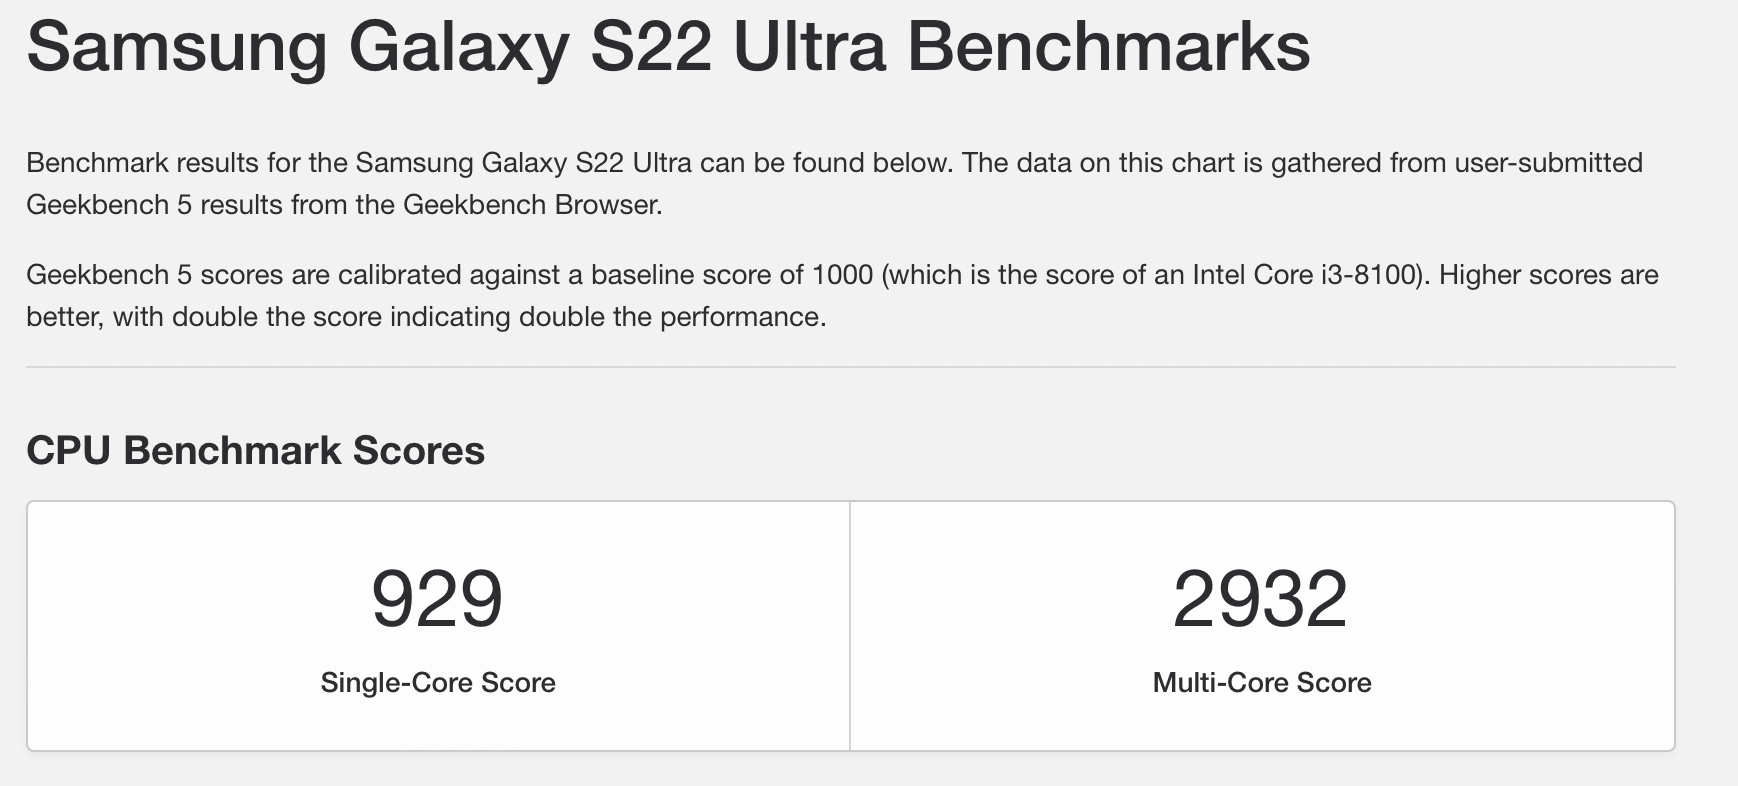The image size is (1738, 786).
Task: Click the horizontal divider above CPU Benchmark Scores
Action: (x=850, y=367)
